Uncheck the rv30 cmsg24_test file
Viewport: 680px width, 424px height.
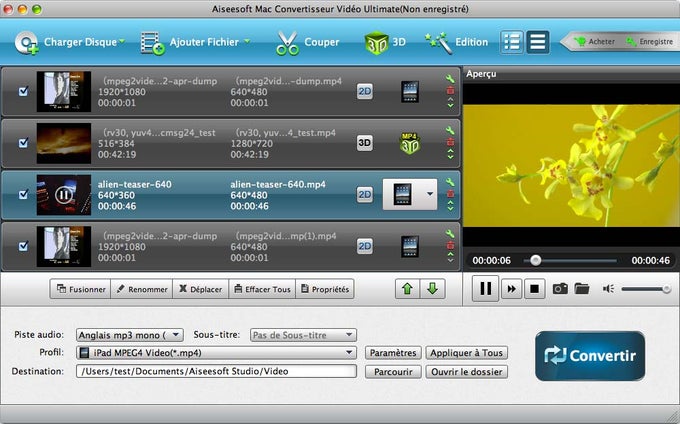coord(23,143)
